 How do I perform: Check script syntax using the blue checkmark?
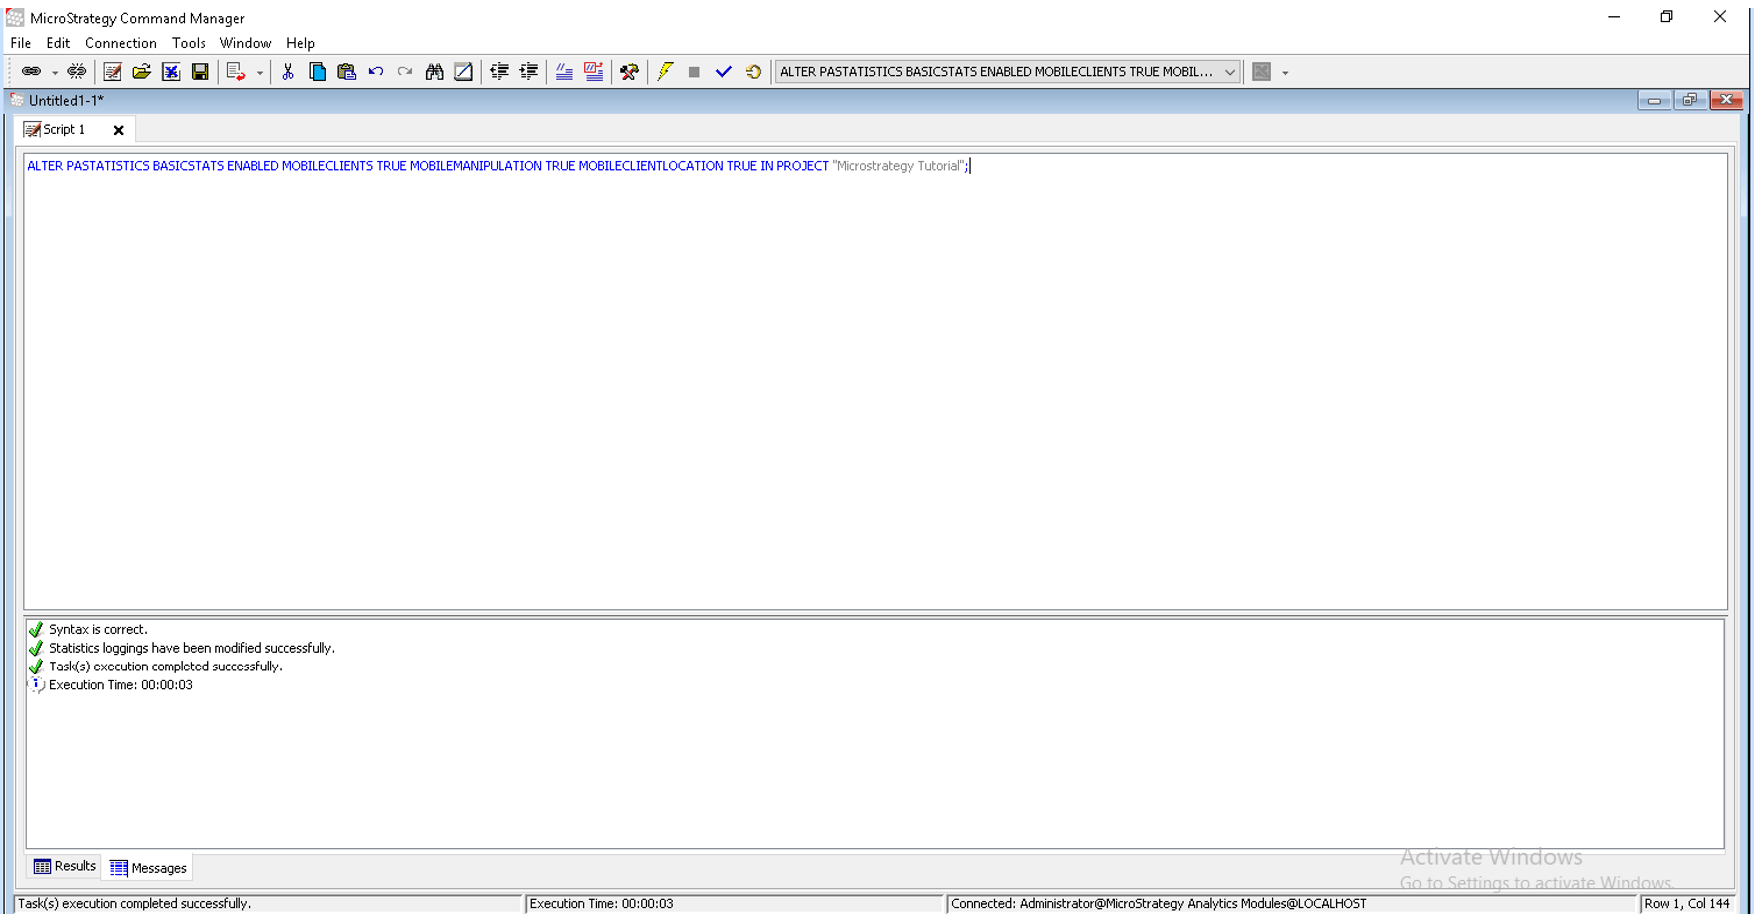(723, 72)
